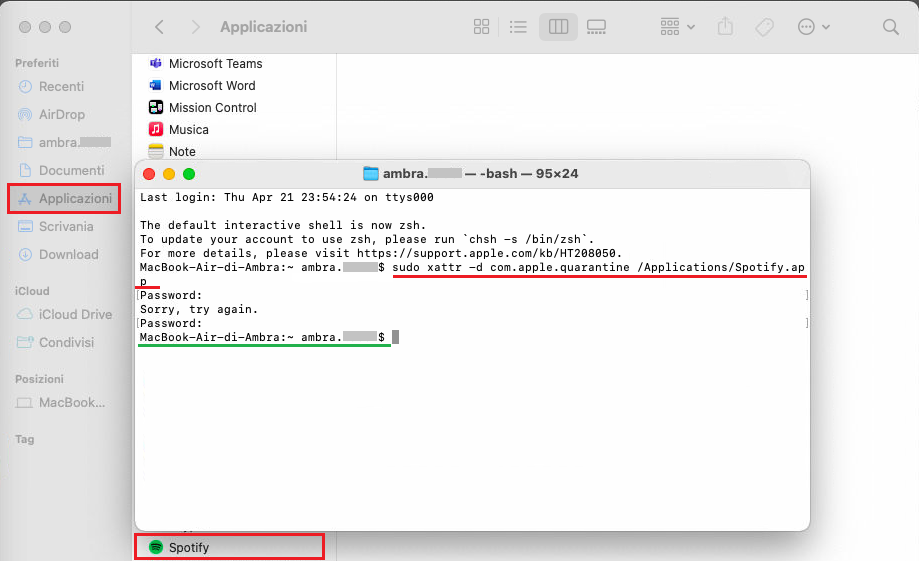This screenshot has height=561, width=919.
Task: Click the Terminal prompt cursor
Action: click(x=396, y=337)
